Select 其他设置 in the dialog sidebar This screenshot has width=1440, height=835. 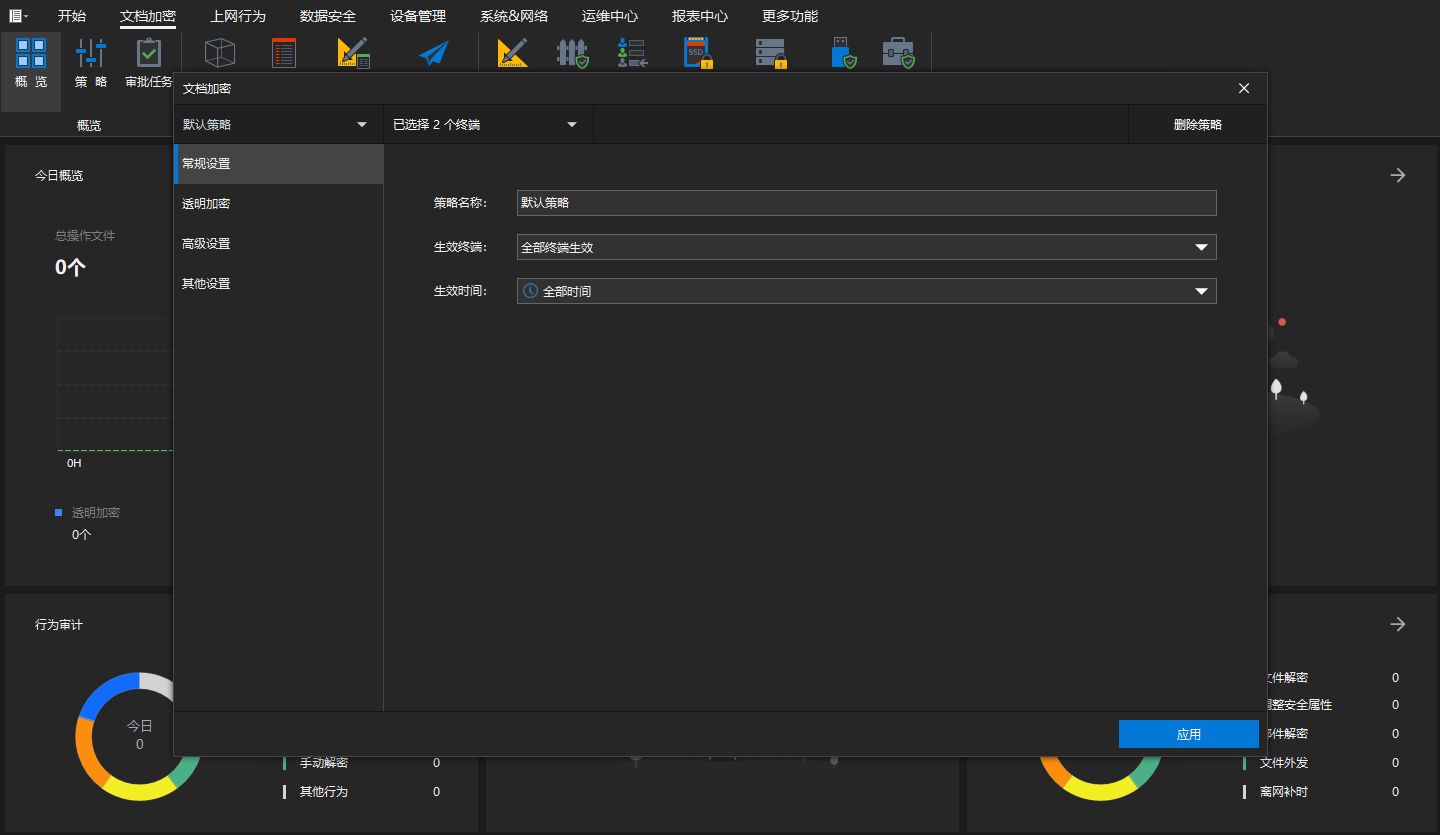click(279, 284)
